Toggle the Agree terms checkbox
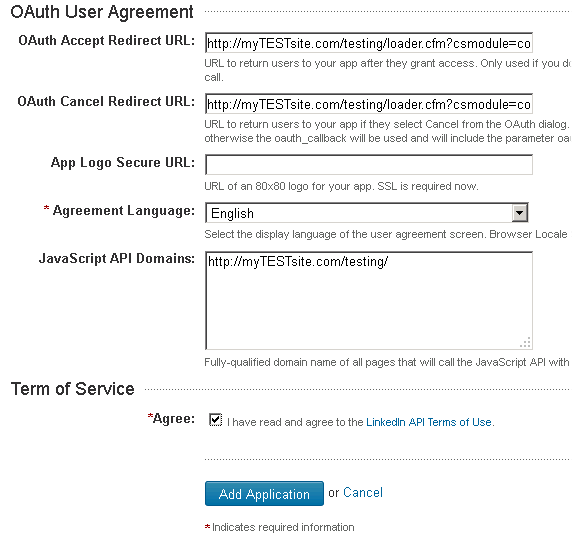572x537 pixels. point(215,420)
